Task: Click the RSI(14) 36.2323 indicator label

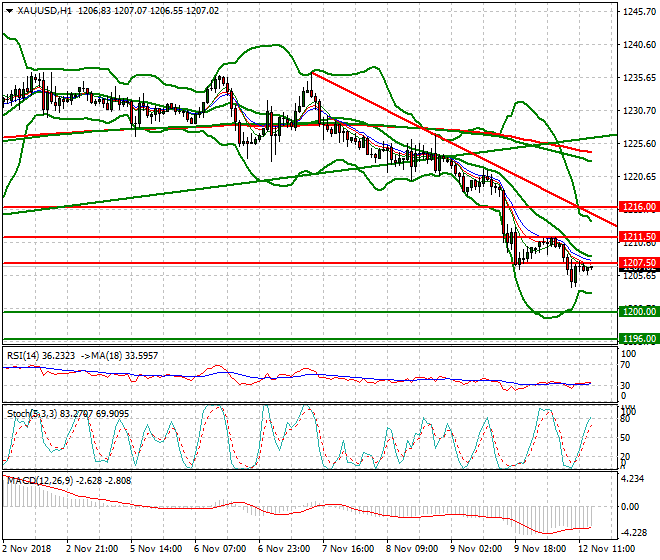Action: 41,356
